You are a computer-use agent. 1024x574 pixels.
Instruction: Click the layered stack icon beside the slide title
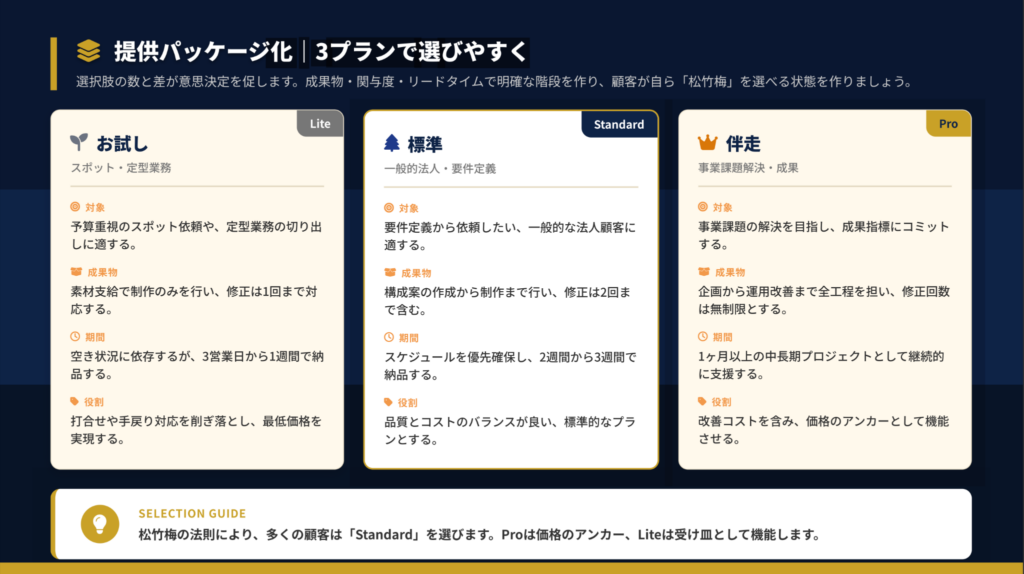point(89,51)
